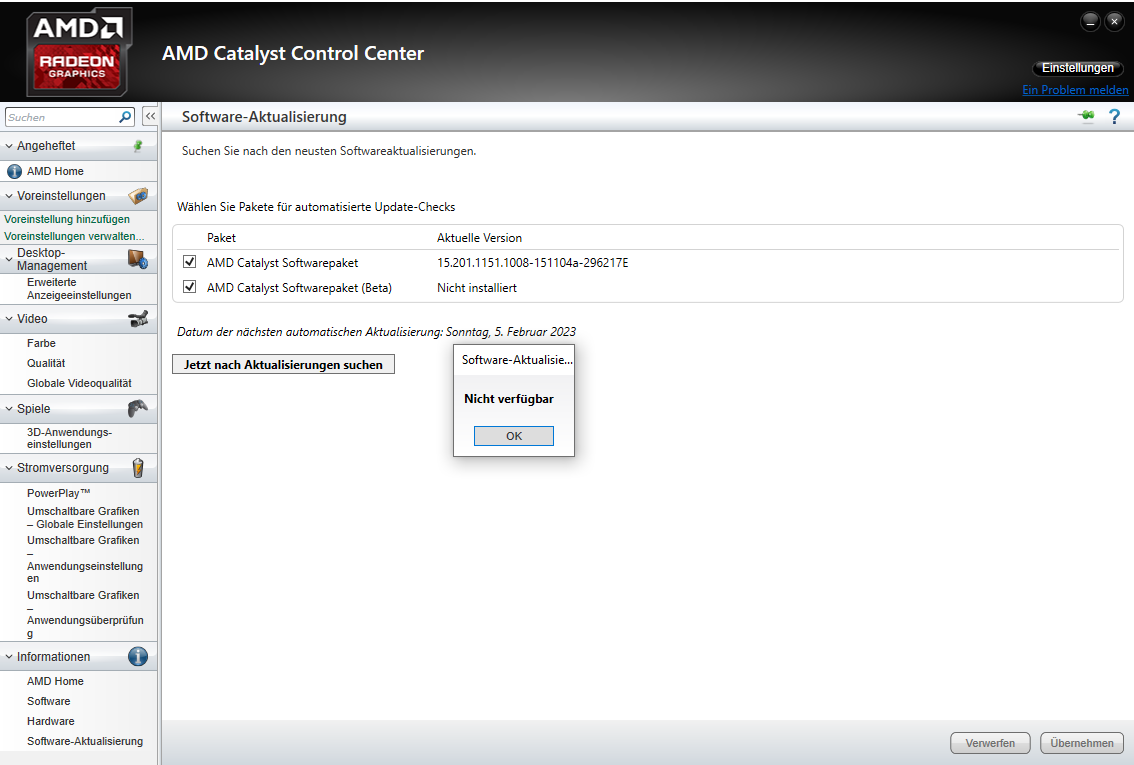The height and width of the screenshot is (765, 1134).
Task: Click the Paket column header
Action: pos(221,238)
